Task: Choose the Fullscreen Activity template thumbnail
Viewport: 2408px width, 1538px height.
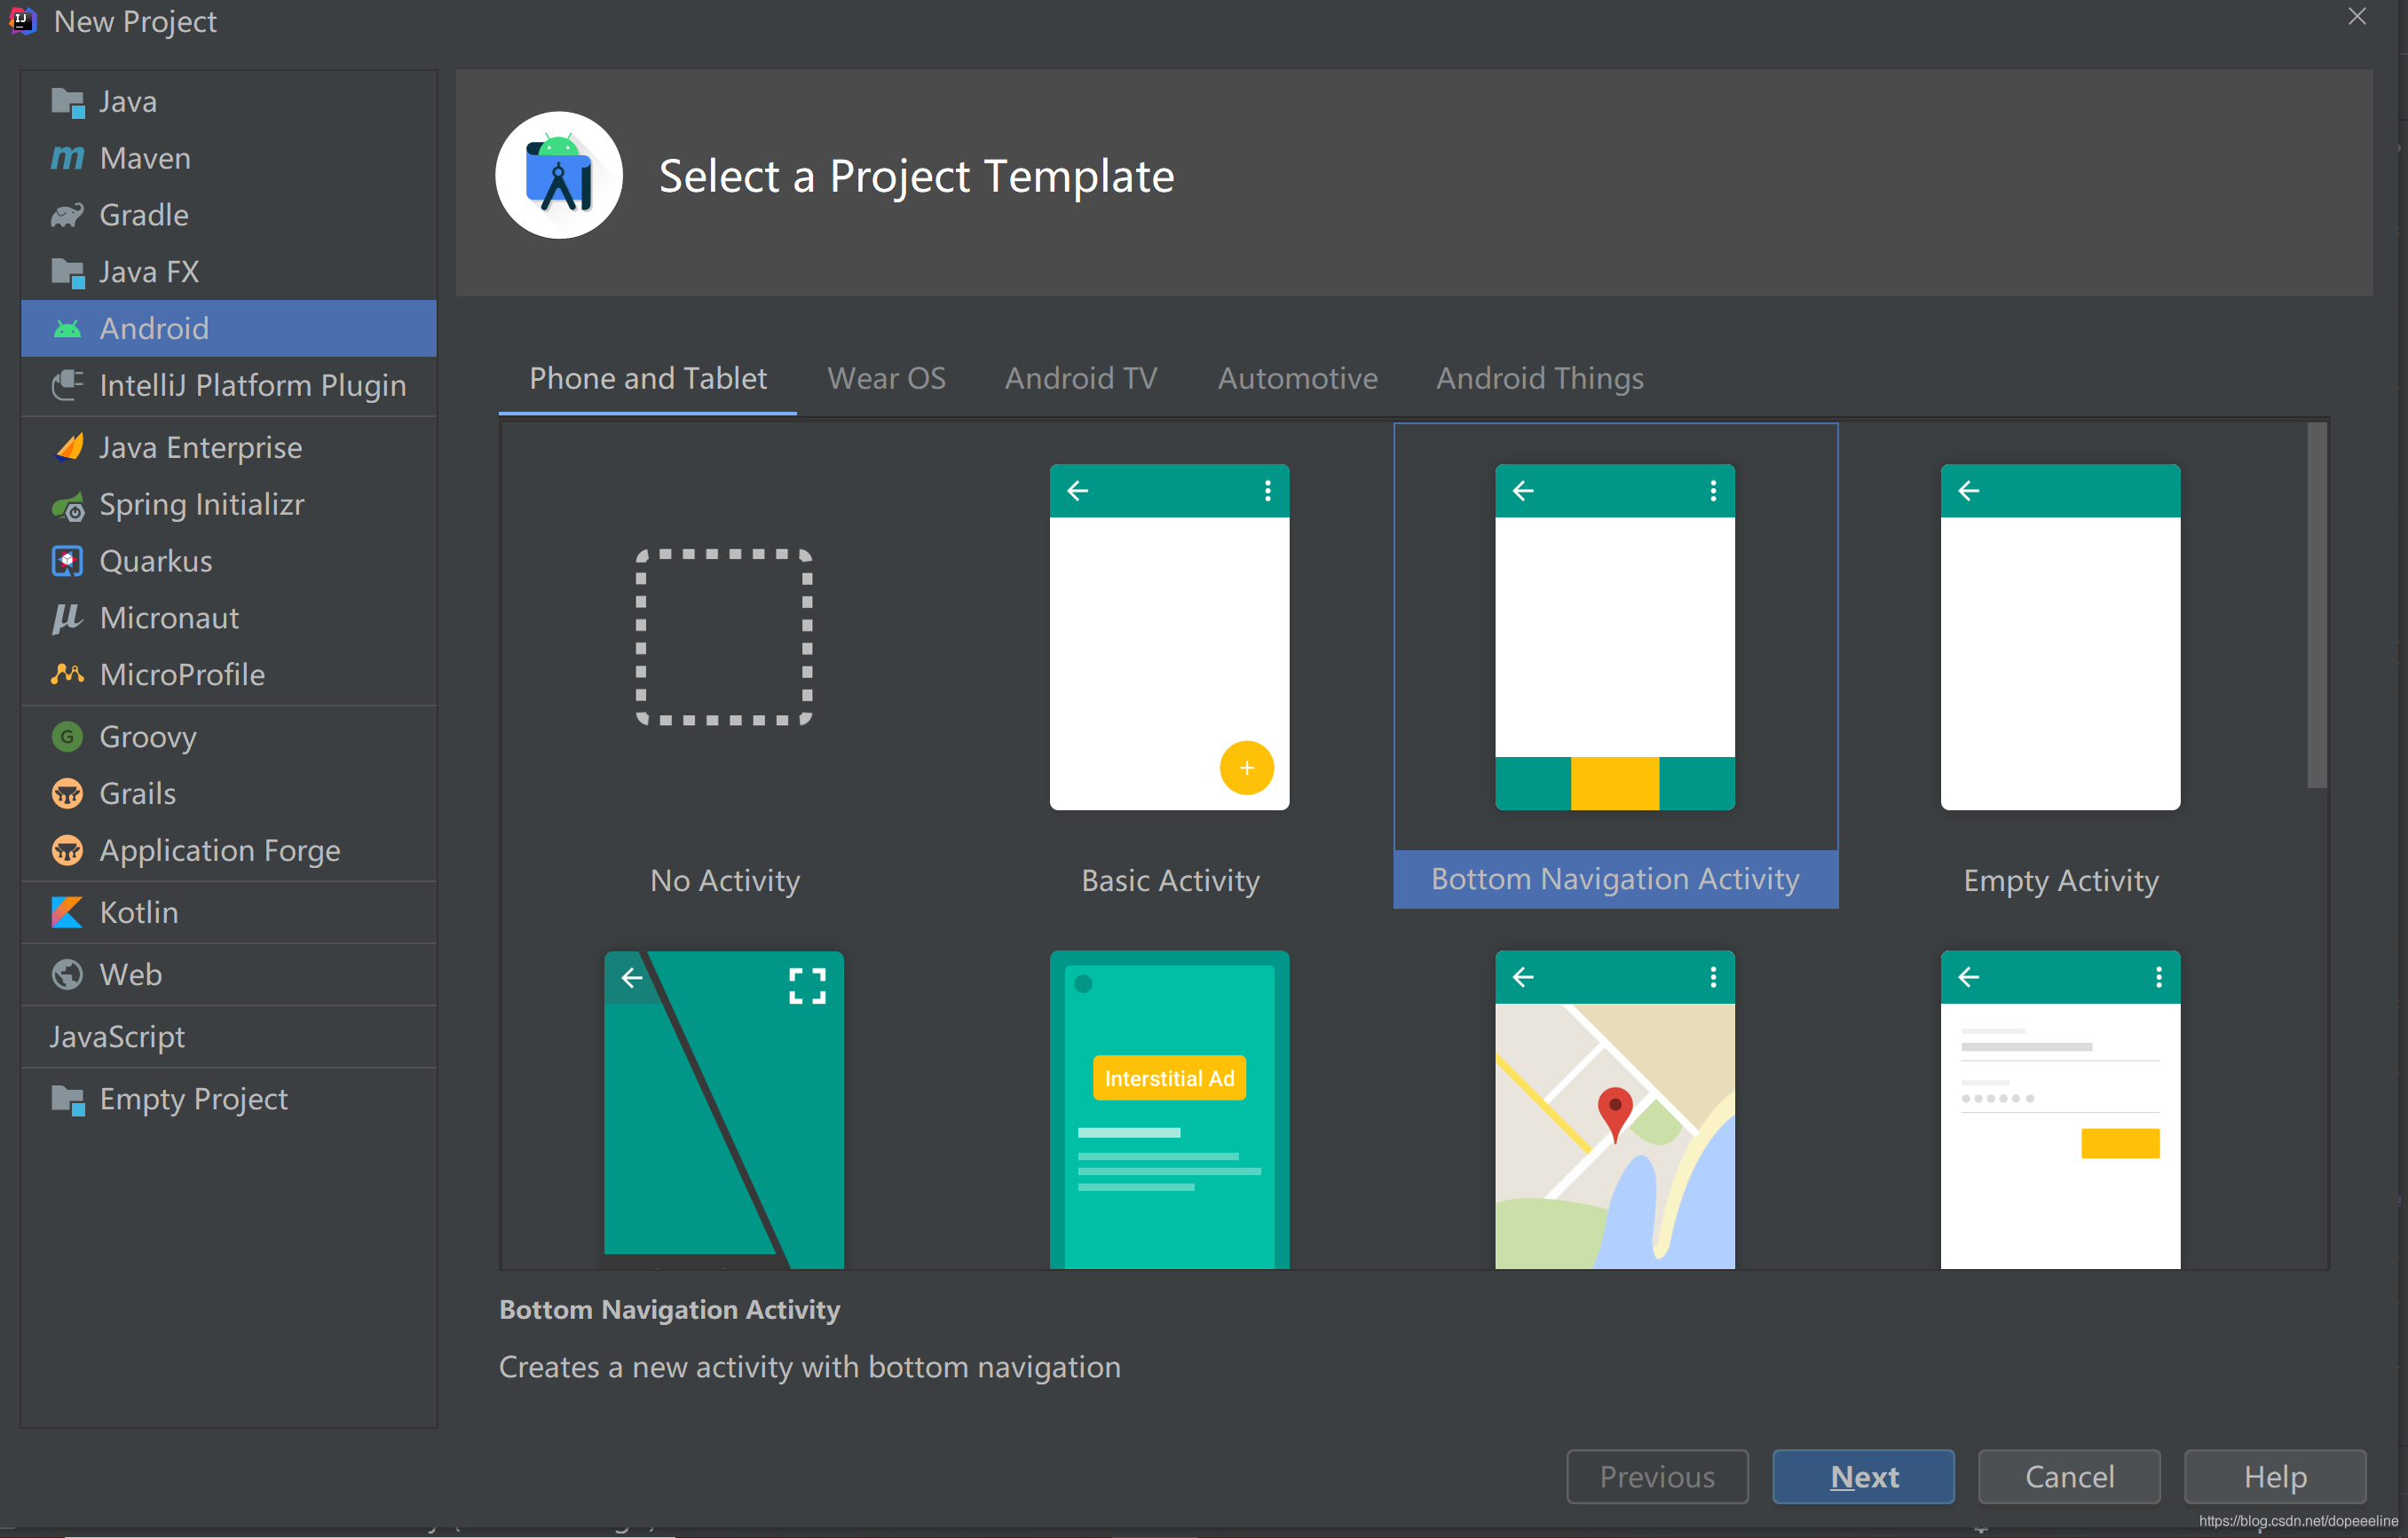Action: coord(724,1109)
